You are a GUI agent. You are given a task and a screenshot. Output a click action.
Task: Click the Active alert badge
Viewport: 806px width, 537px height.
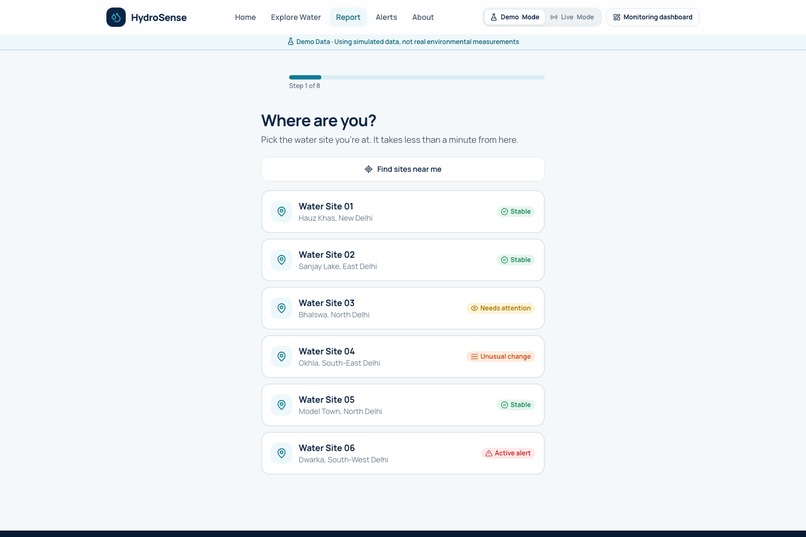point(508,453)
